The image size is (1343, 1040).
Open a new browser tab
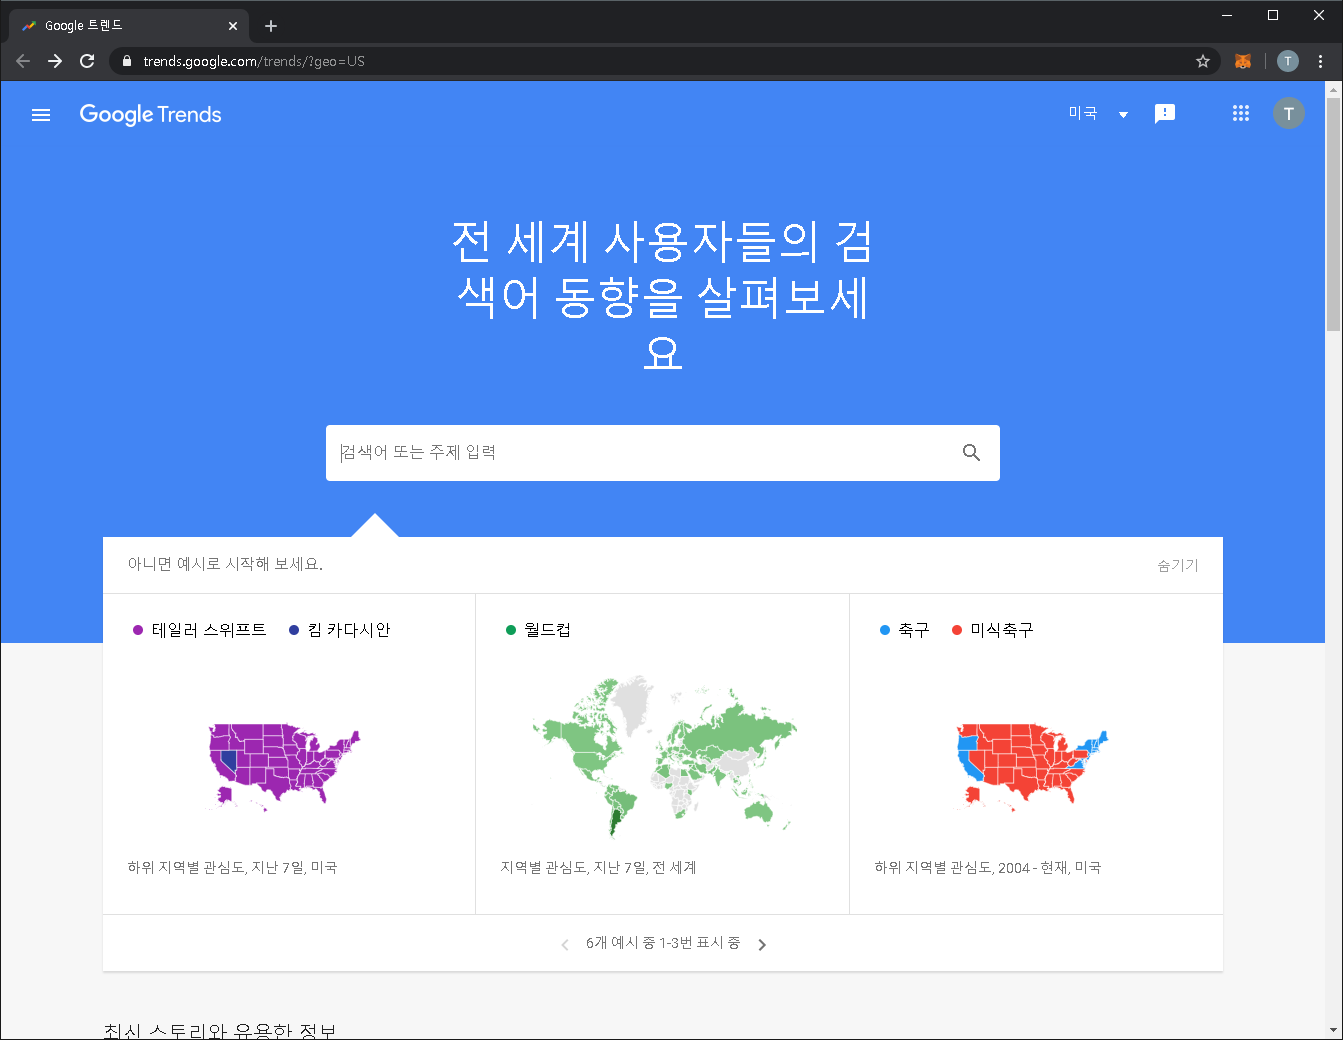pyautogui.click(x=271, y=26)
